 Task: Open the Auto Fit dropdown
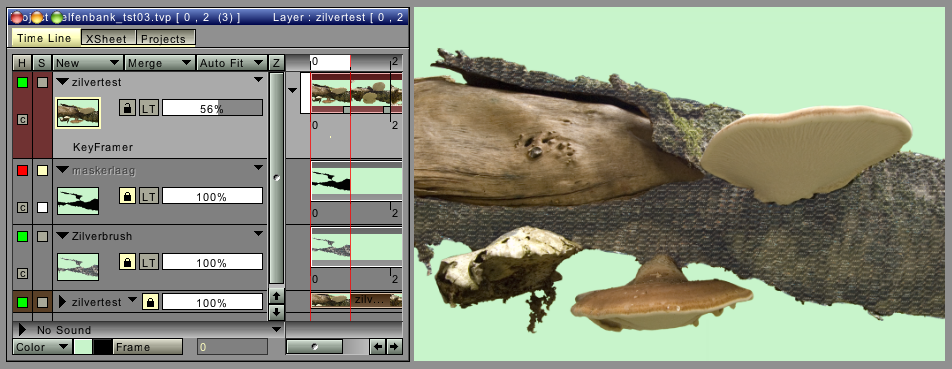(232, 63)
